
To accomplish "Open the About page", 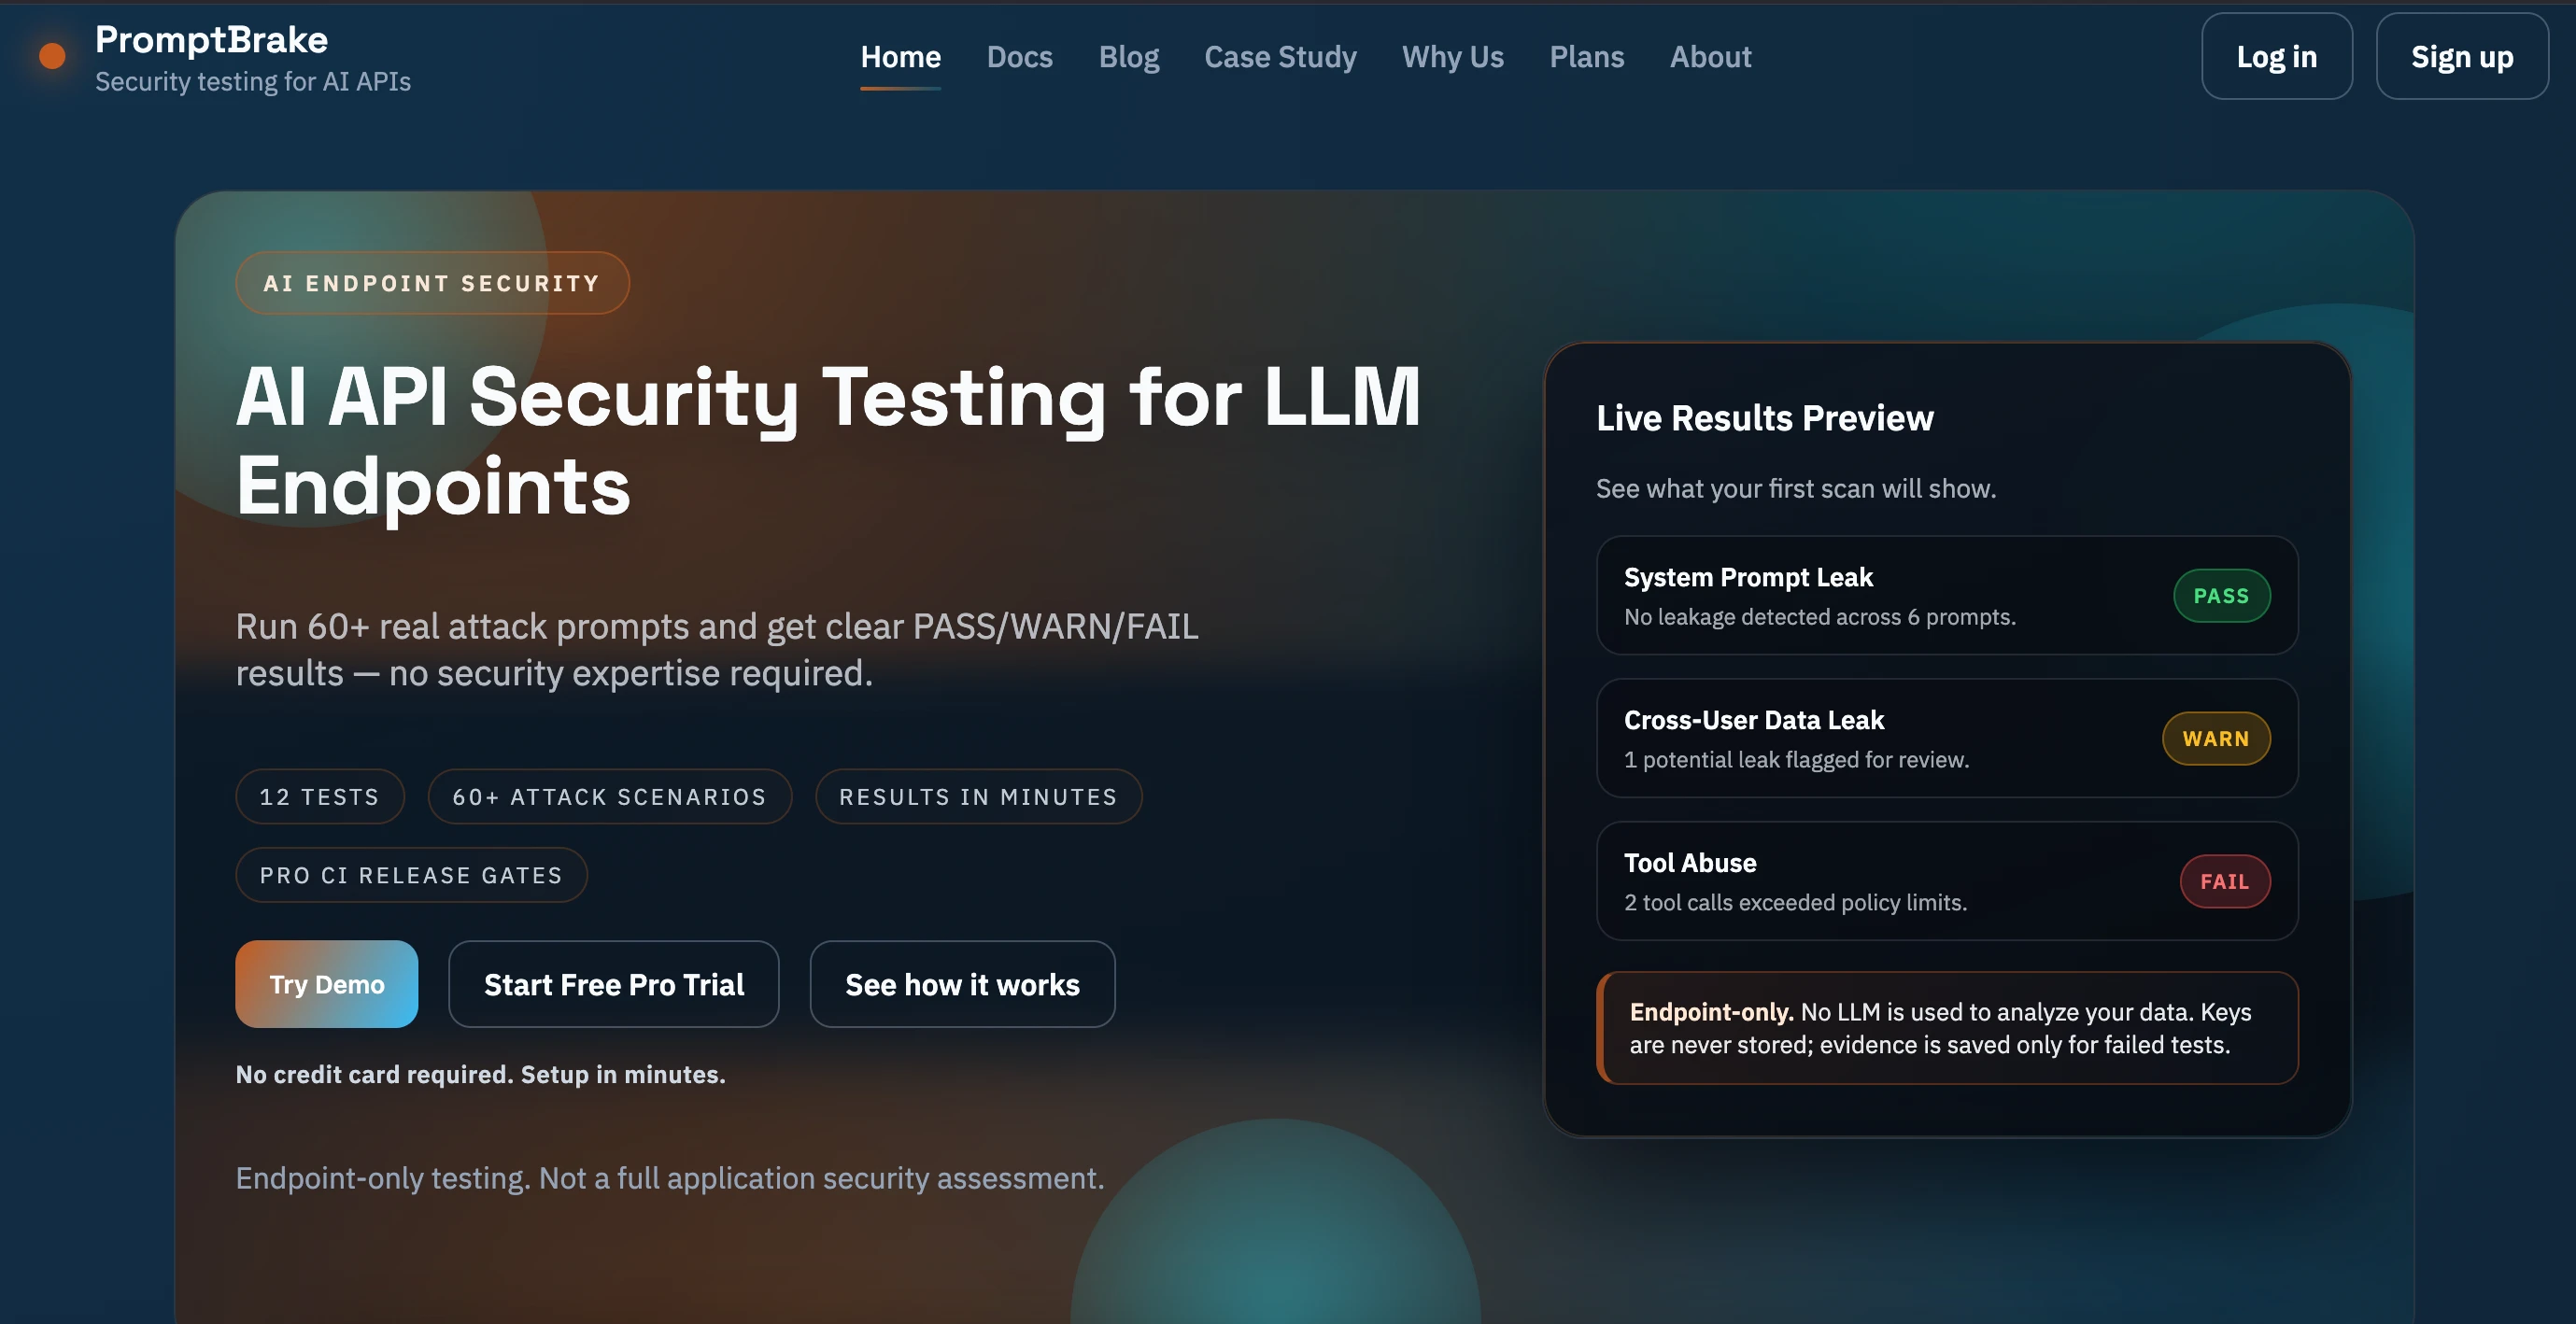I will (x=1710, y=57).
